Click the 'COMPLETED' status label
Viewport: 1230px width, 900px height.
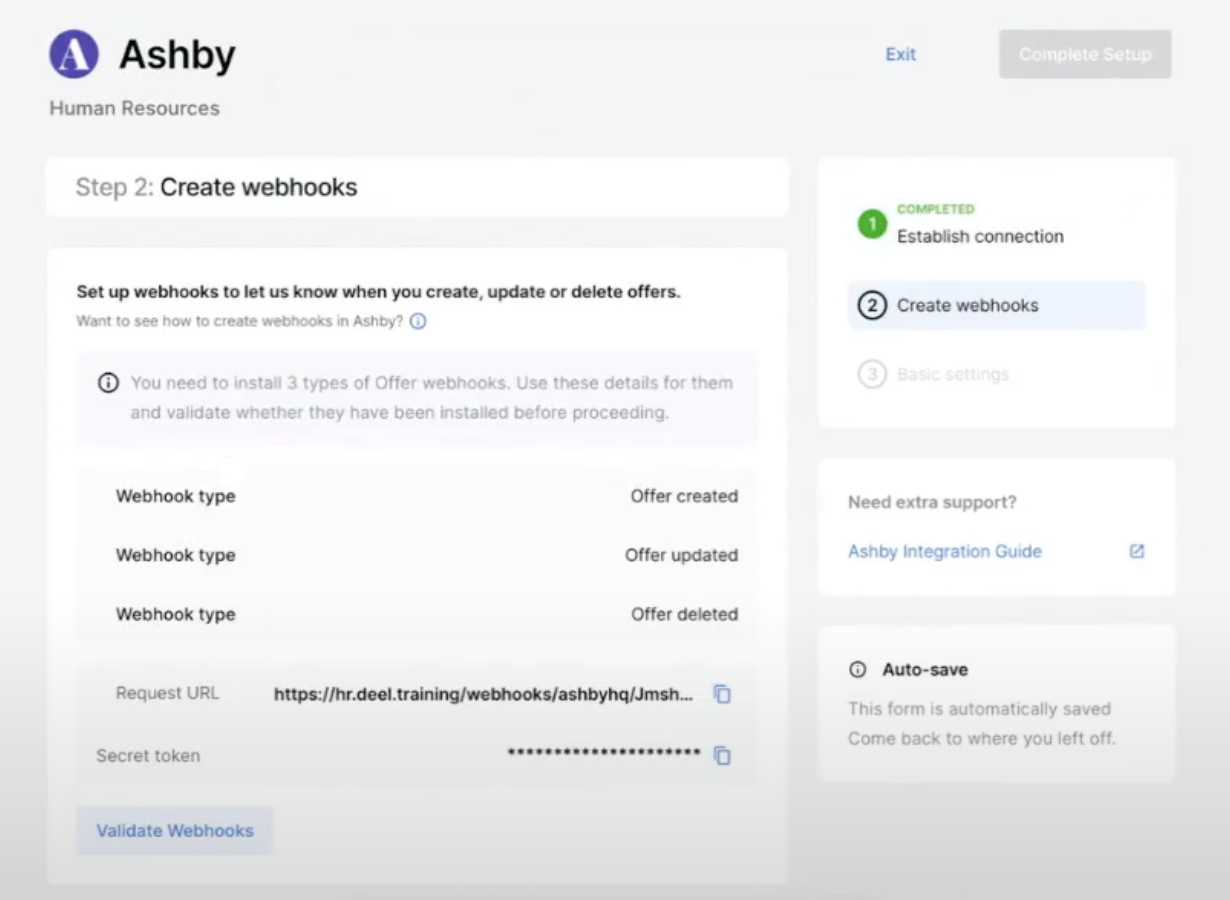click(x=935, y=209)
